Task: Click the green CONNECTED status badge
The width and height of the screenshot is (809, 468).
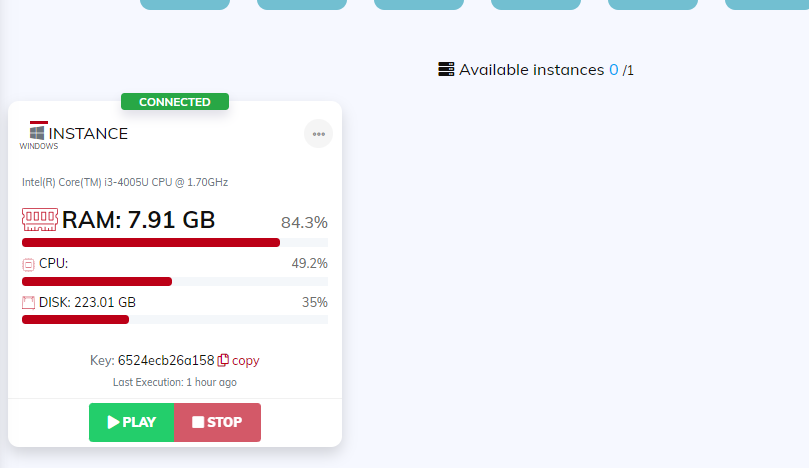Action: pos(175,101)
